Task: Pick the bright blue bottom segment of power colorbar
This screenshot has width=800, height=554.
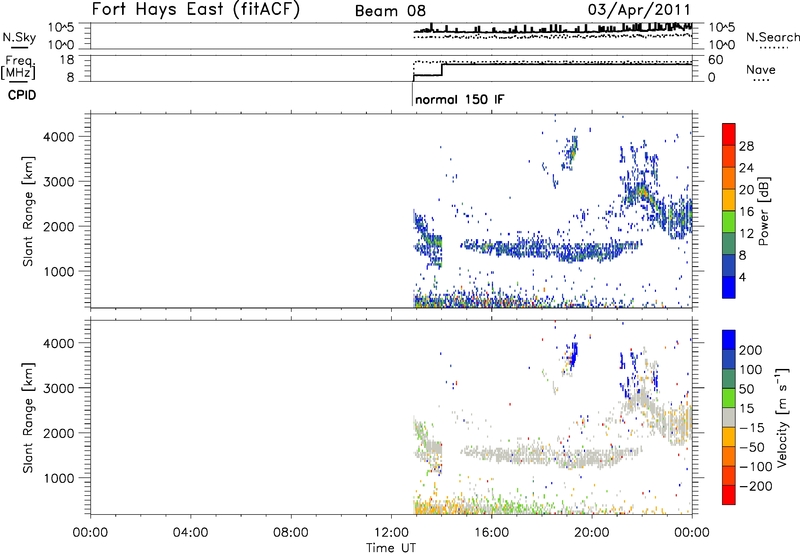Action: click(x=729, y=287)
